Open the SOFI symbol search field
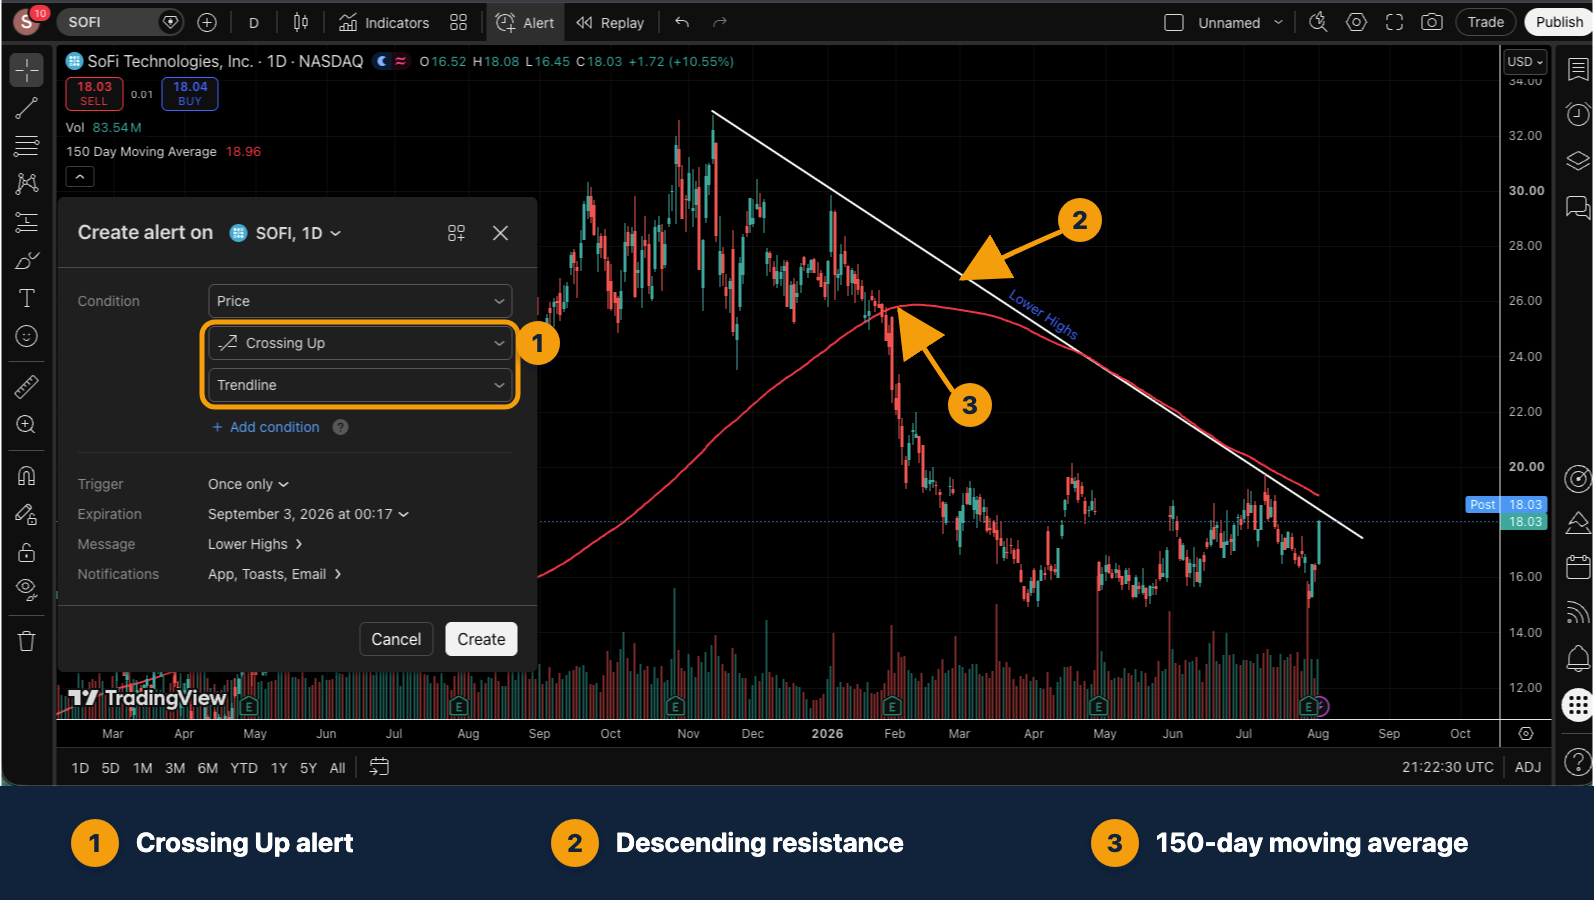This screenshot has height=900, width=1594. 118,22
